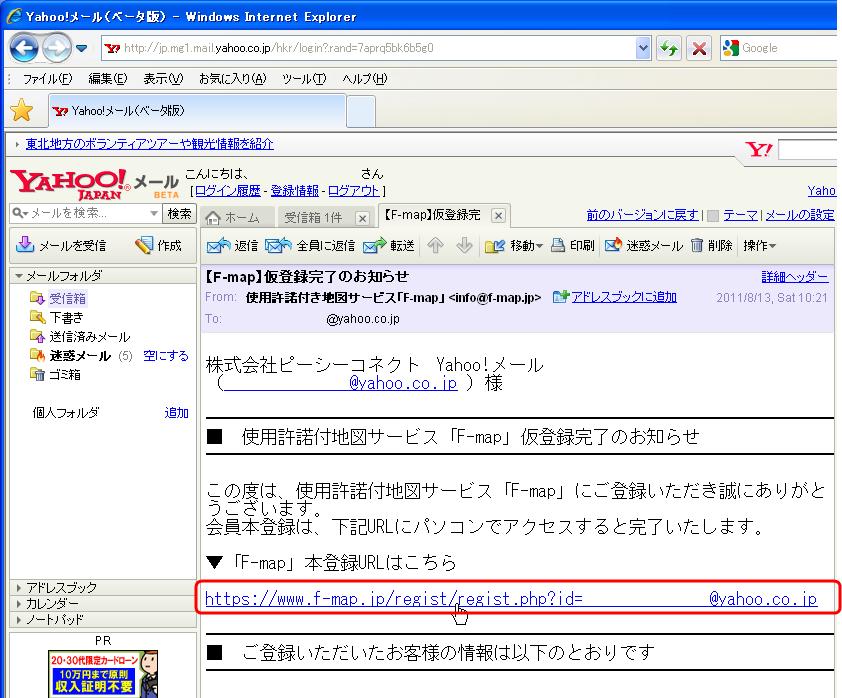Open the 表示(V) menu
Screen dimensions: 842x698
(163, 79)
